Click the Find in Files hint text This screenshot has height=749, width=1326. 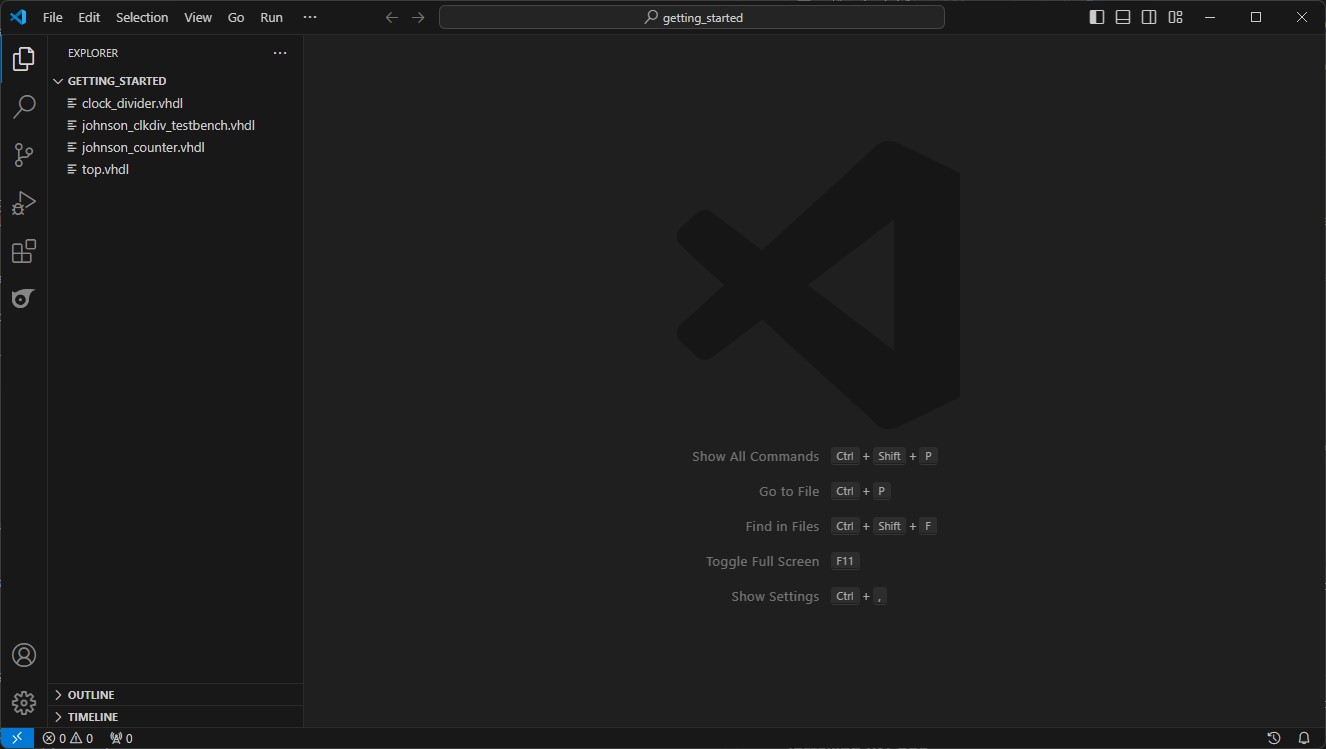pos(782,526)
